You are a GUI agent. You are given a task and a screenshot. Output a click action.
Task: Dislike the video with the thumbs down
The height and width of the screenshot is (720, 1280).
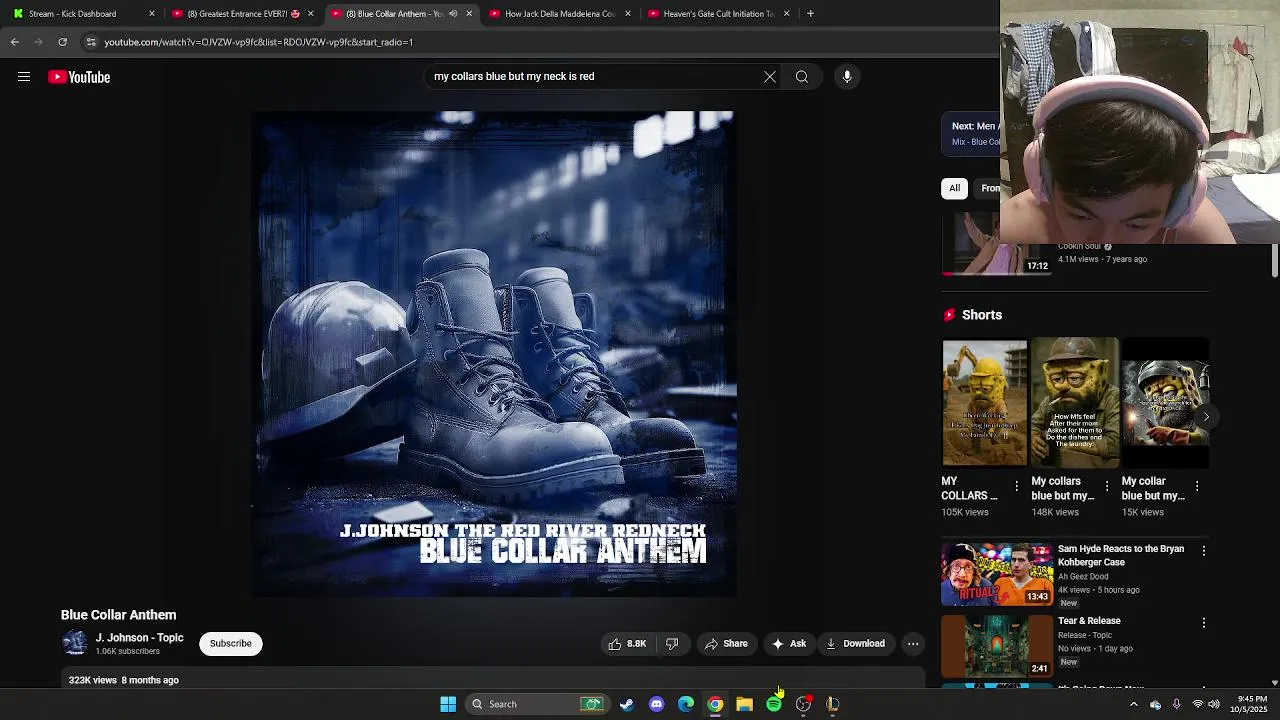pyautogui.click(x=672, y=644)
